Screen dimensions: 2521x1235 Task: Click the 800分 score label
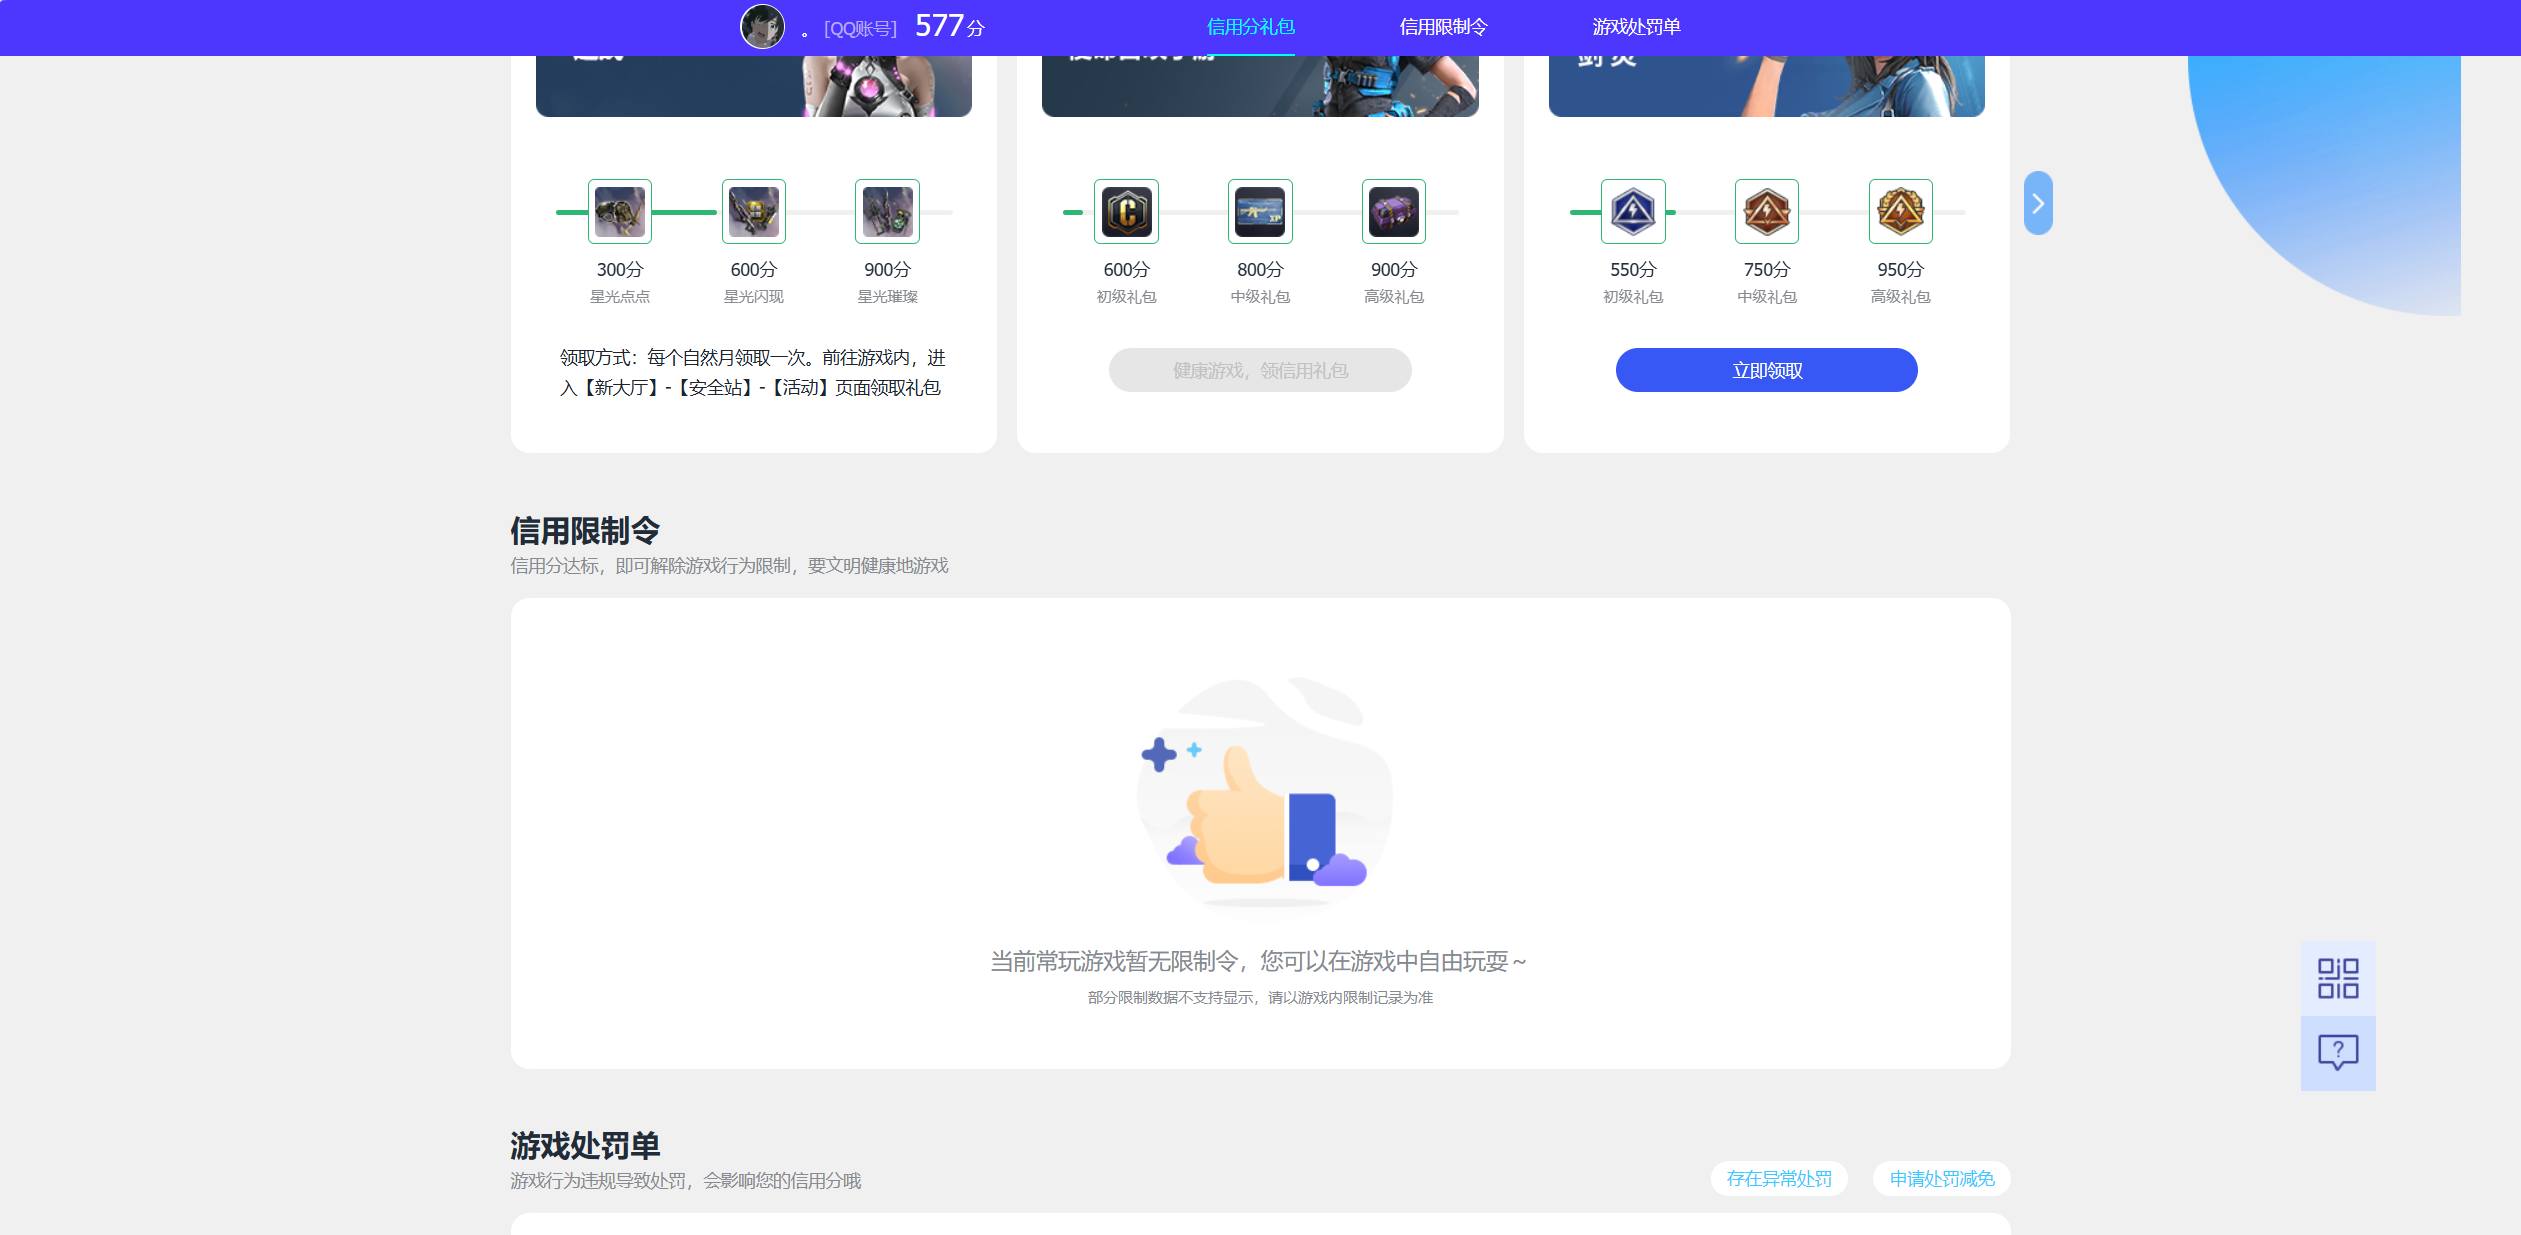tap(1260, 270)
